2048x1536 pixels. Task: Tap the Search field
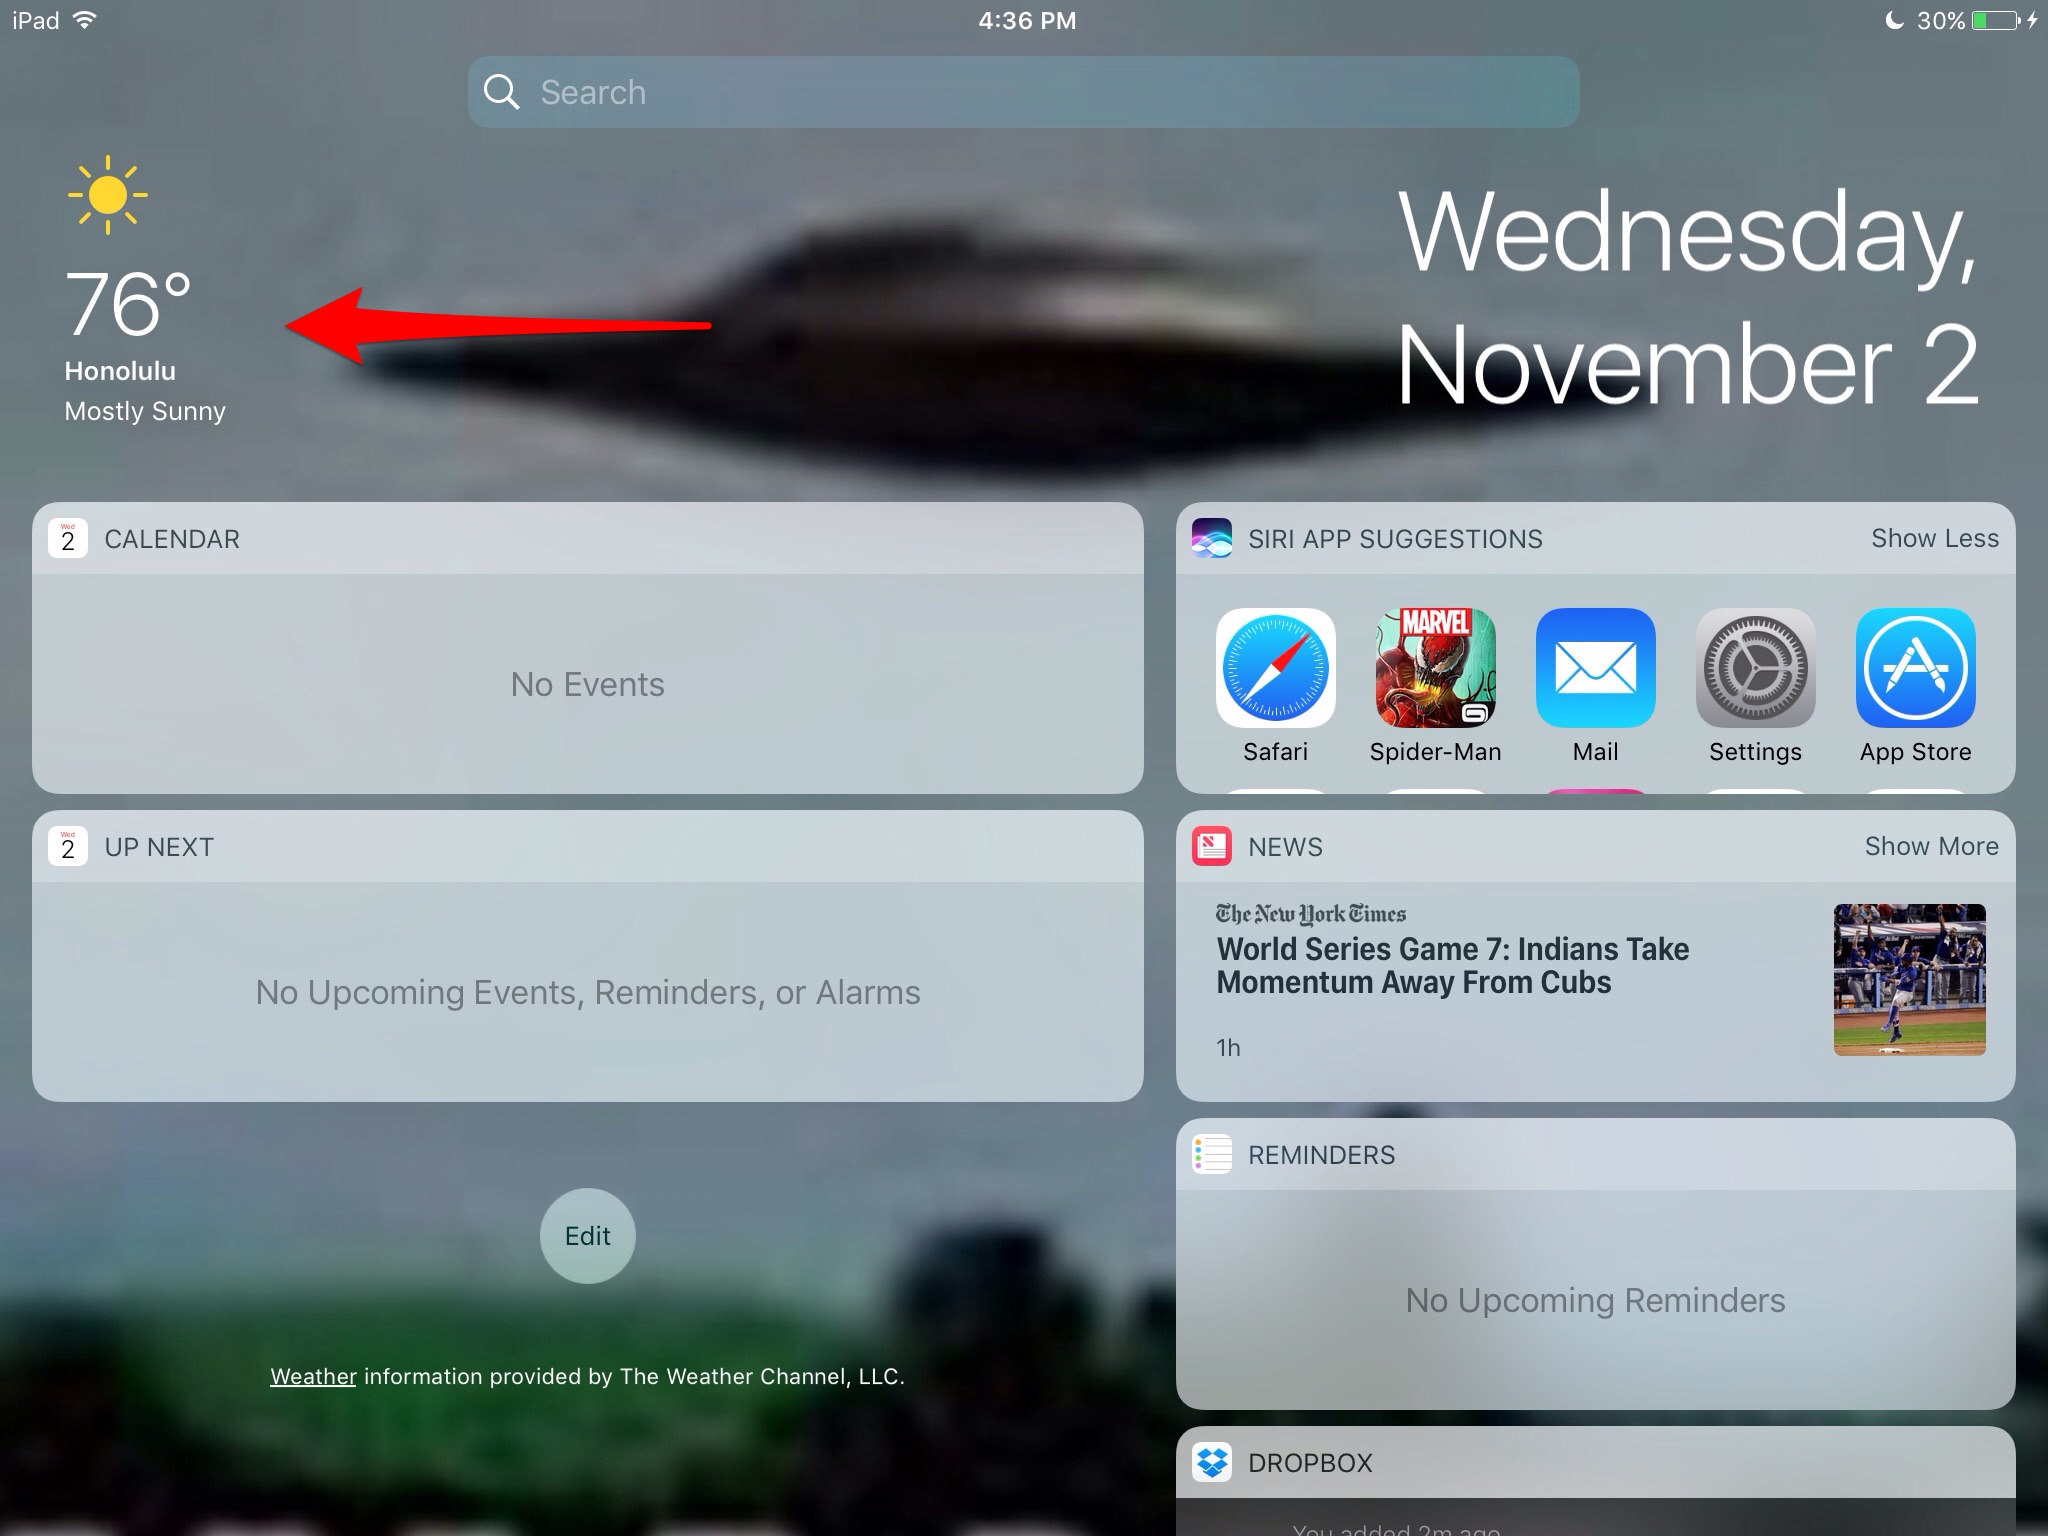(1023, 92)
